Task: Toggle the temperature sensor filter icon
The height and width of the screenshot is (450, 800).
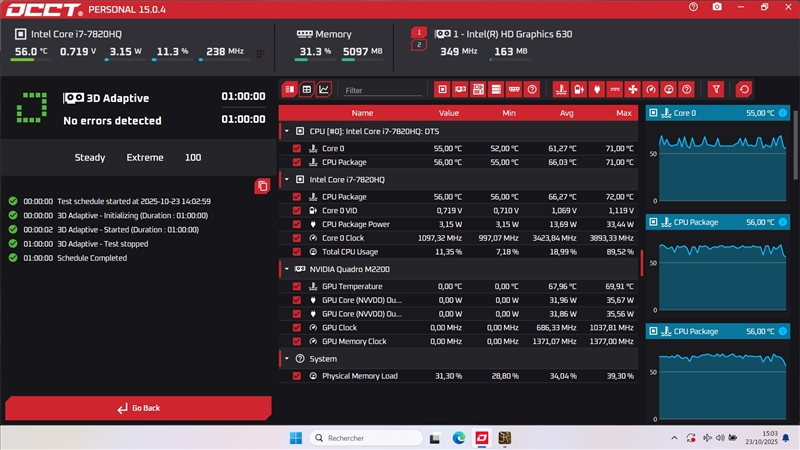Action: point(561,90)
